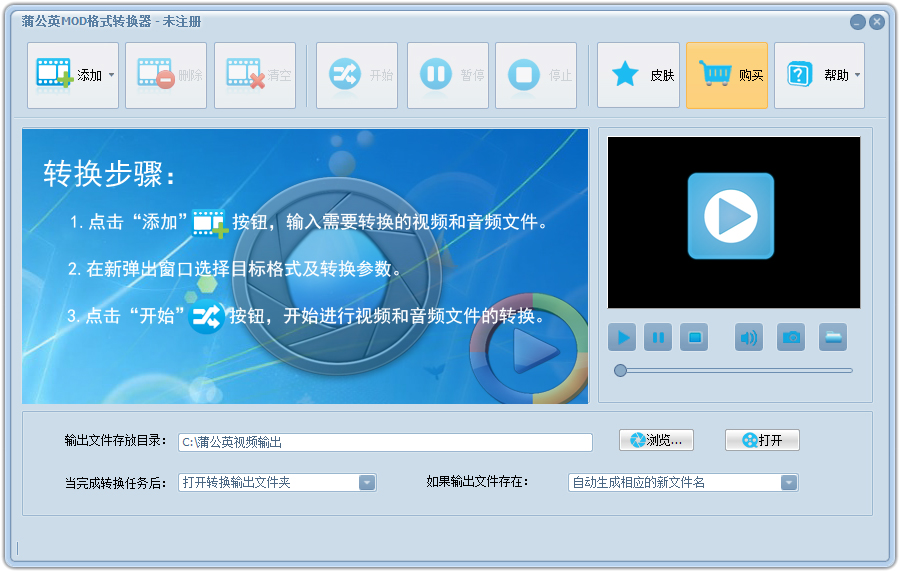
Task: Click the Browse (浏览...) button
Action: pos(656,441)
